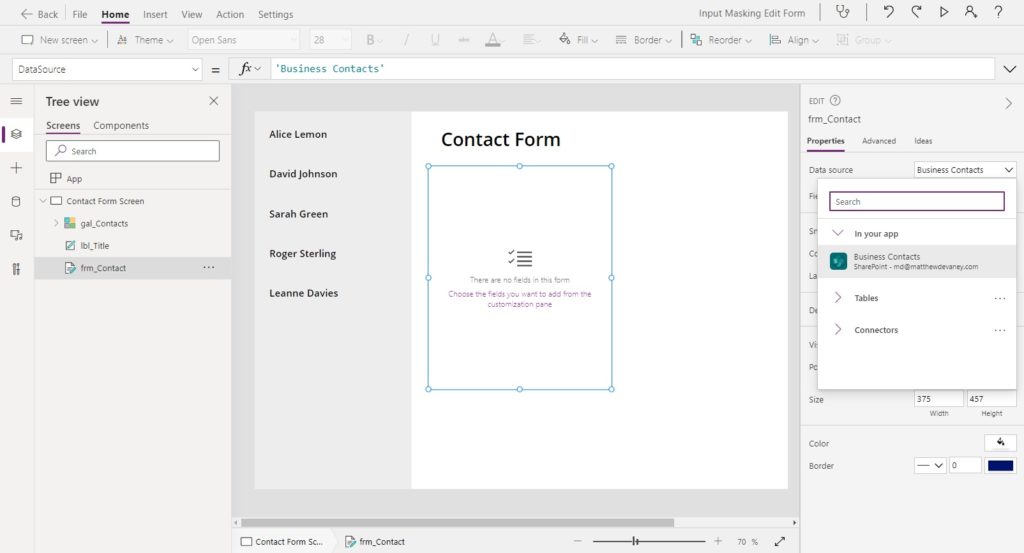Open the View tab
Image resolution: width=1024 pixels, height=553 pixels.
pyautogui.click(x=191, y=14)
